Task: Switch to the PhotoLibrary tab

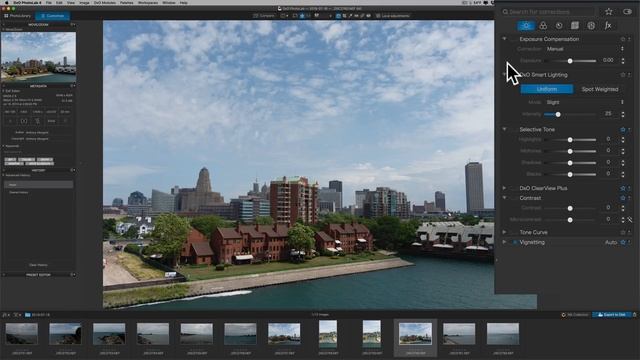Action: (18, 16)
